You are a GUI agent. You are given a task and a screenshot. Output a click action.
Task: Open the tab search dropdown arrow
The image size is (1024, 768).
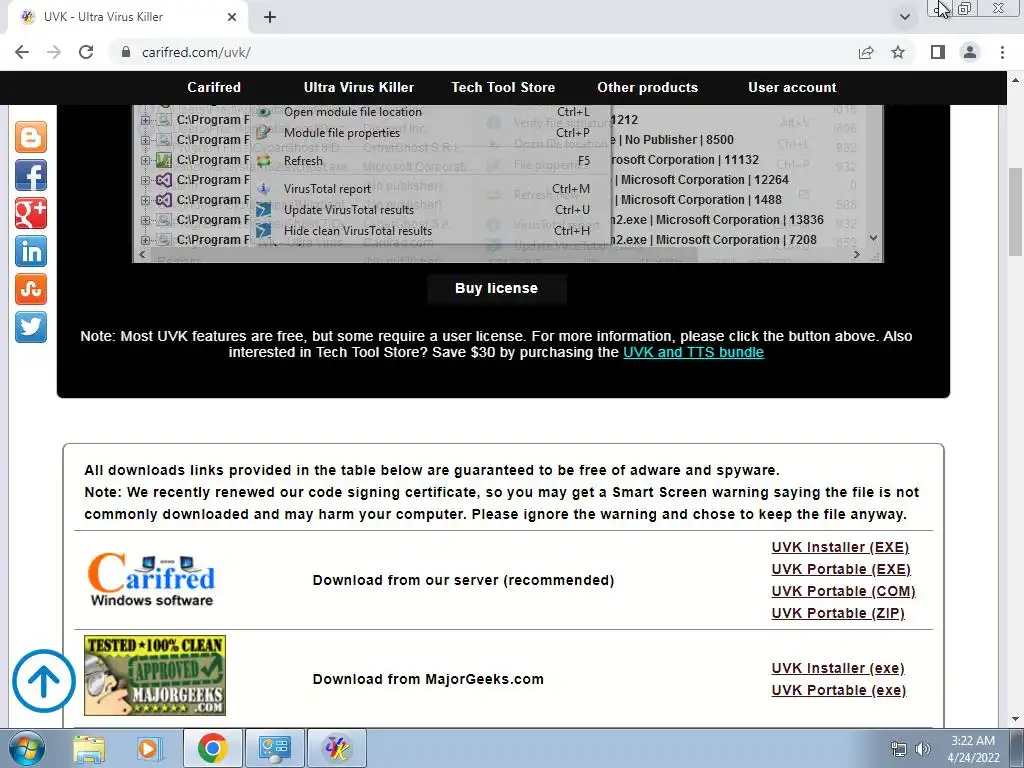point(904,17)
